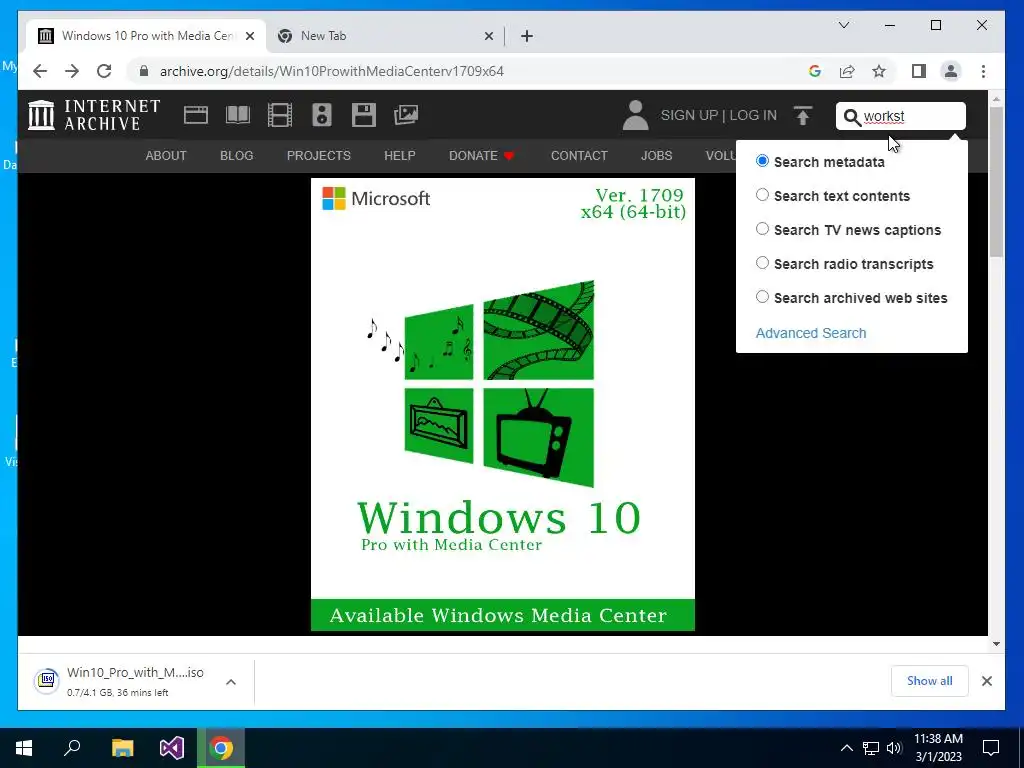1024x768 pixels.
Task: Click Show all downloads button
Action: (929, 681)
